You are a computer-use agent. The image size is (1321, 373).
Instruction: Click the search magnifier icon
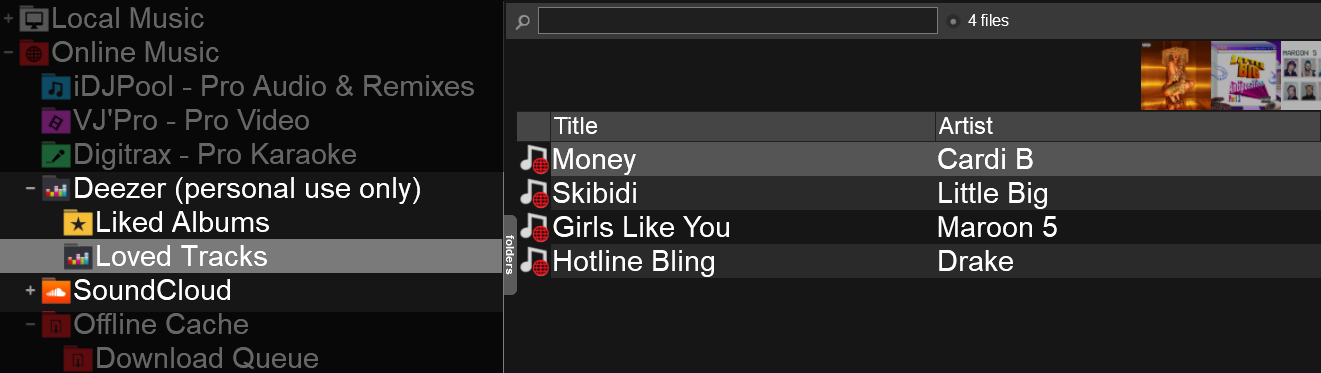522,21
